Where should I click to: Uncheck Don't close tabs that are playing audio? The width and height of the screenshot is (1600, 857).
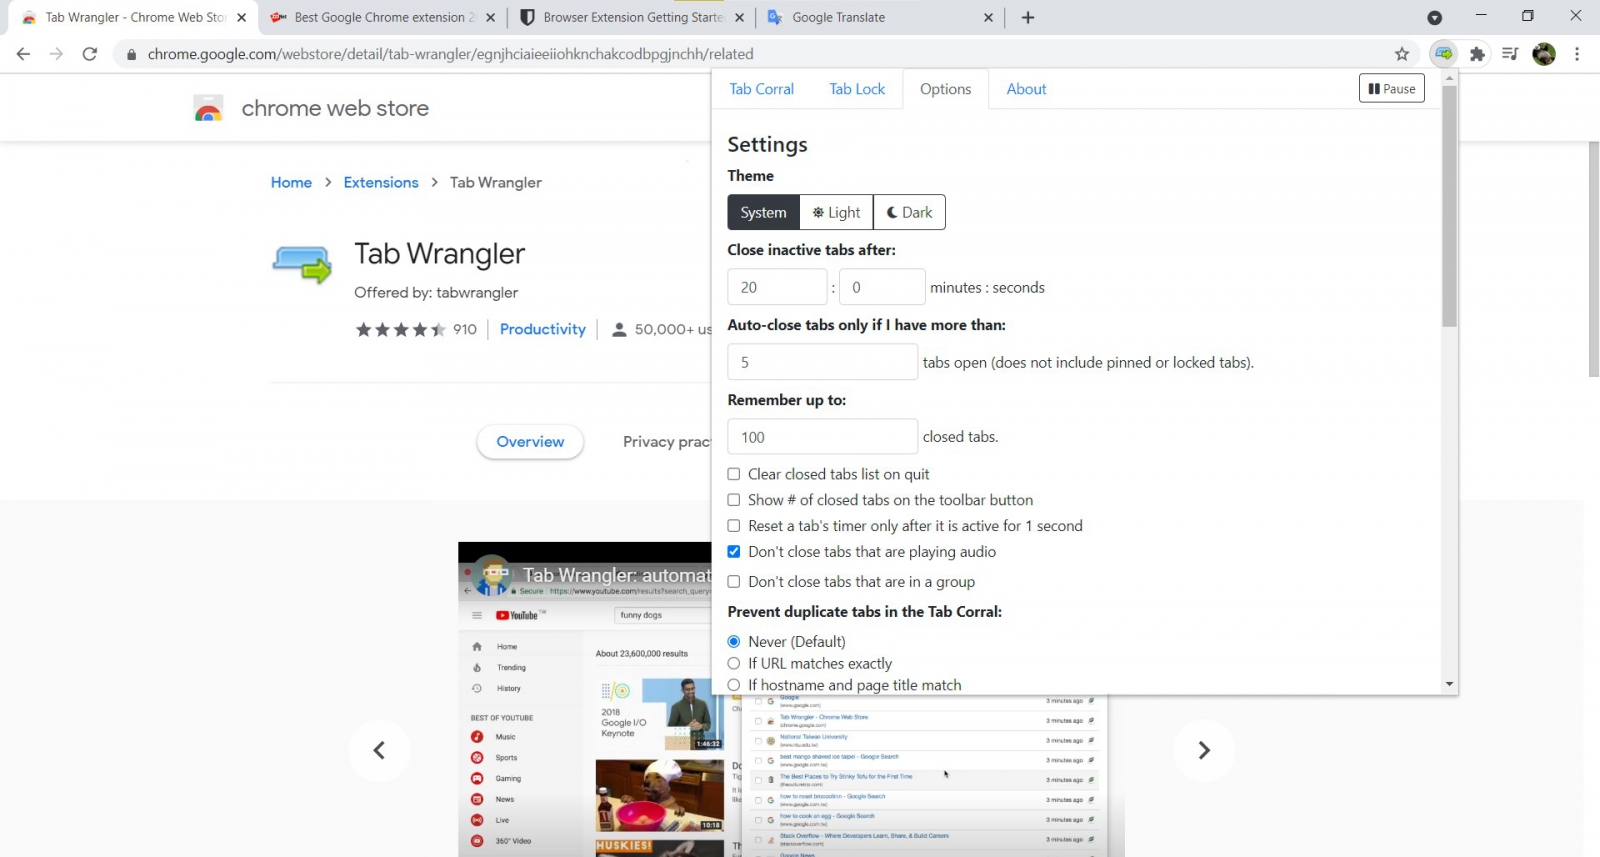[x=734, y=552]
